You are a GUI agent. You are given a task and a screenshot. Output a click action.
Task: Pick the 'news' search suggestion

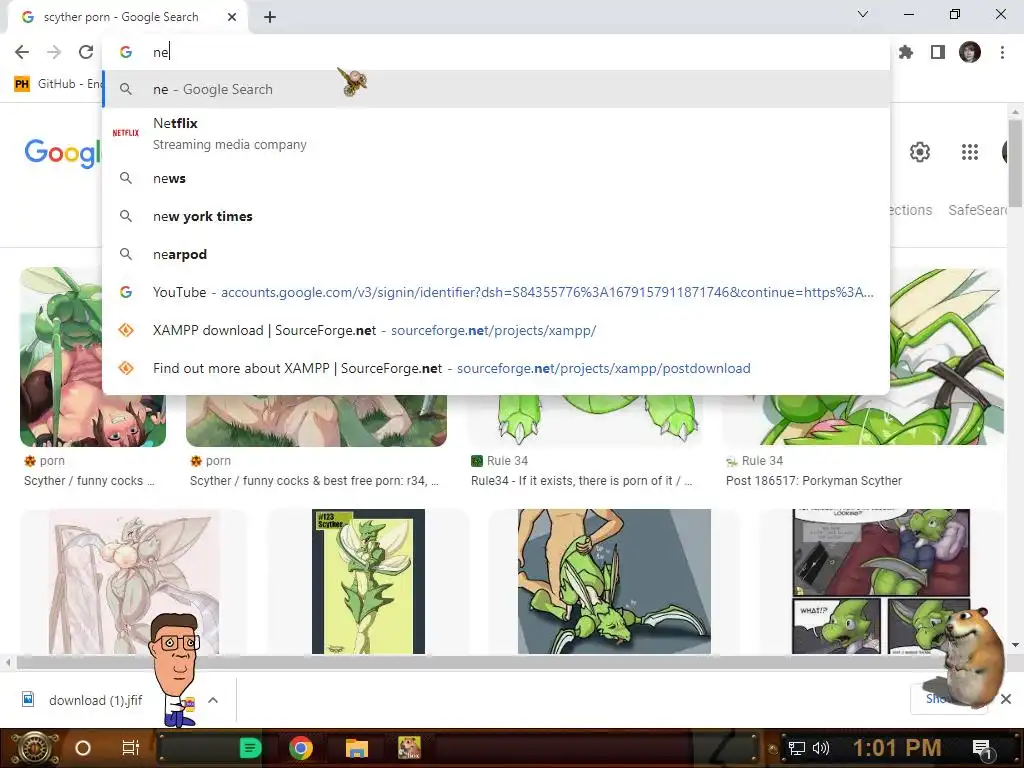tap(496, 178)
